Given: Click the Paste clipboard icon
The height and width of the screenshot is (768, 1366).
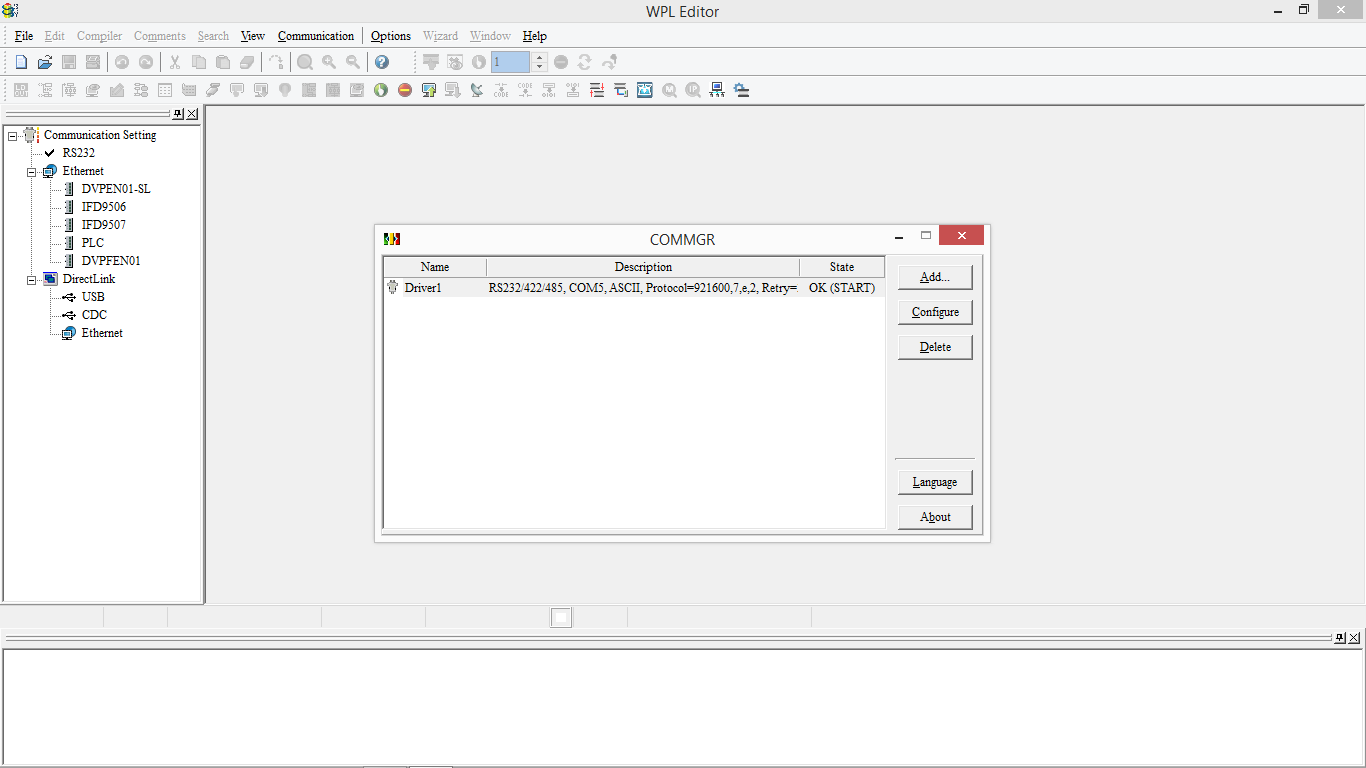Looking at the screenshot, I should [x=223, y=62].
